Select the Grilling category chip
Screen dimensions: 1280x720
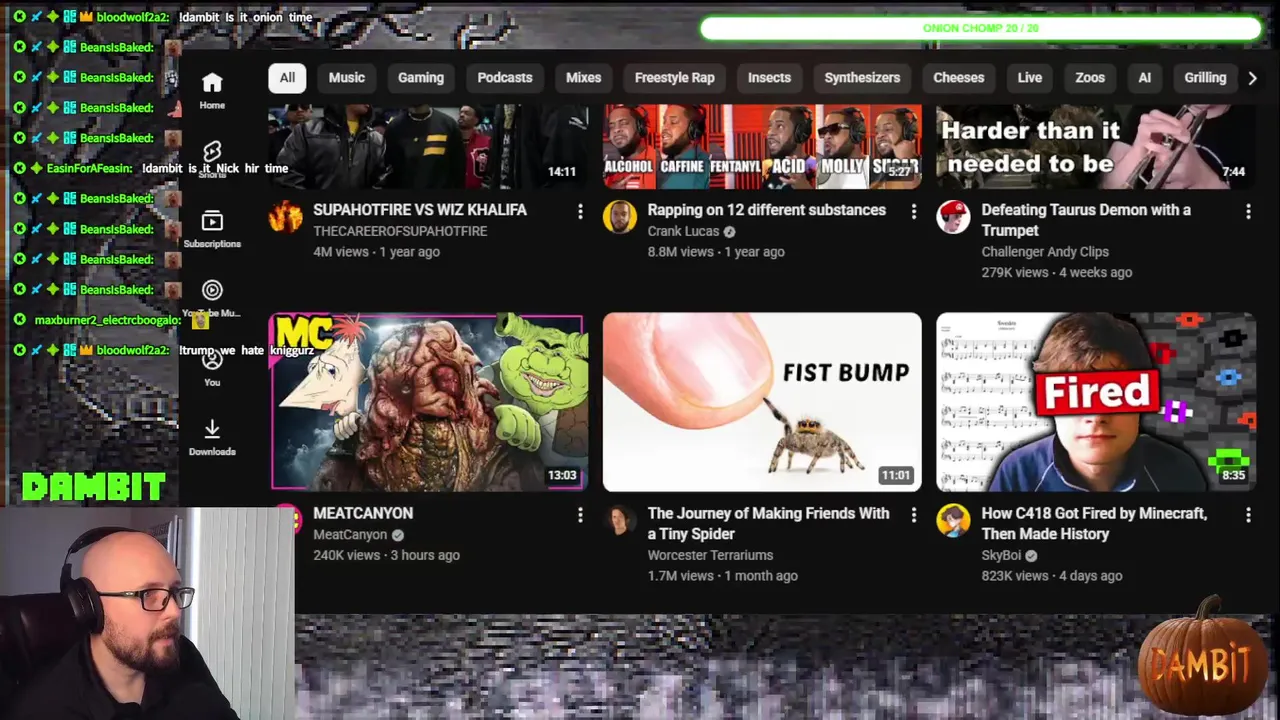tap(1205, 78)
